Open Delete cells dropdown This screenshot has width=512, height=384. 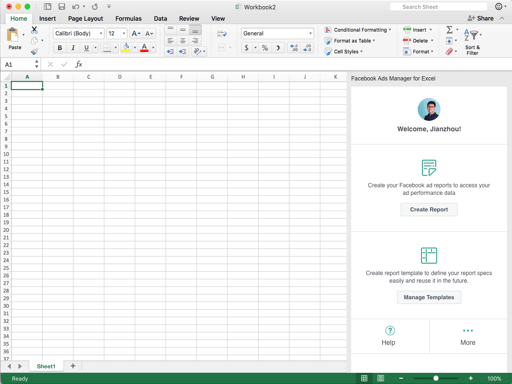tap(418, 41)
